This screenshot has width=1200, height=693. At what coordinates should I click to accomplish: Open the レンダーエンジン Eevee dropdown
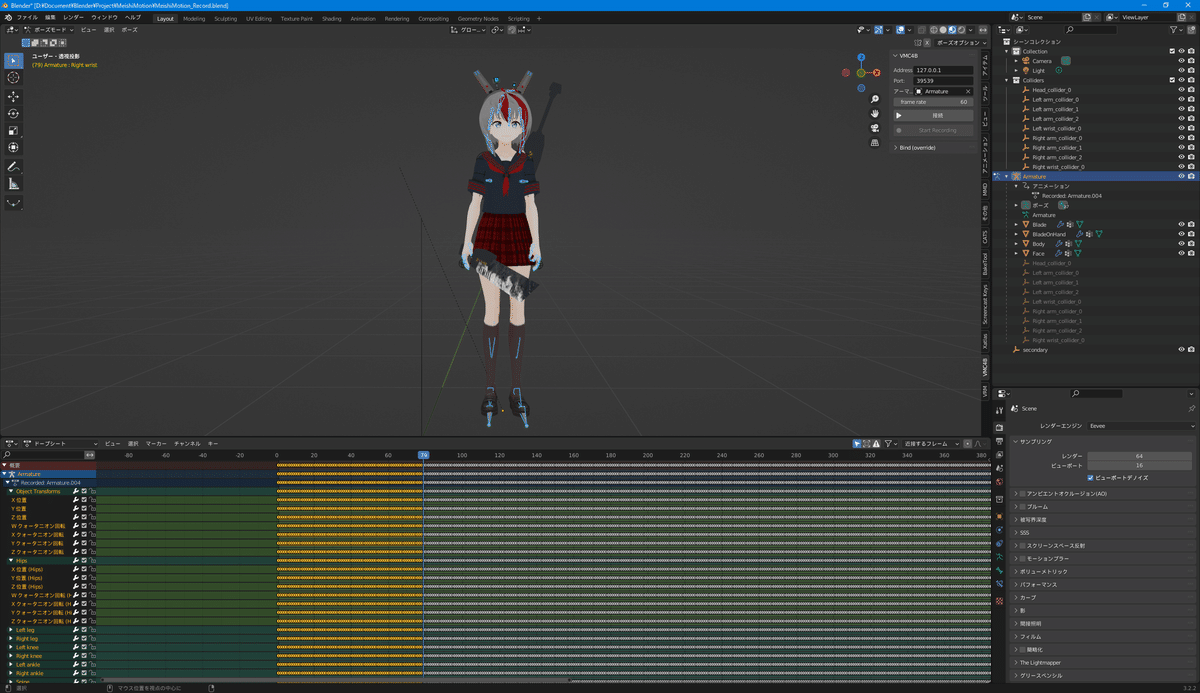(x=1142, y=426)
